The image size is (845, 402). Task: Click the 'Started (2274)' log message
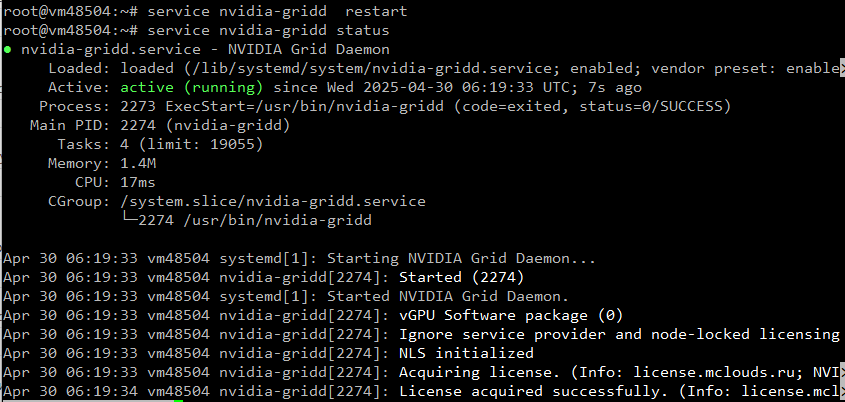[x=461, y=278]
